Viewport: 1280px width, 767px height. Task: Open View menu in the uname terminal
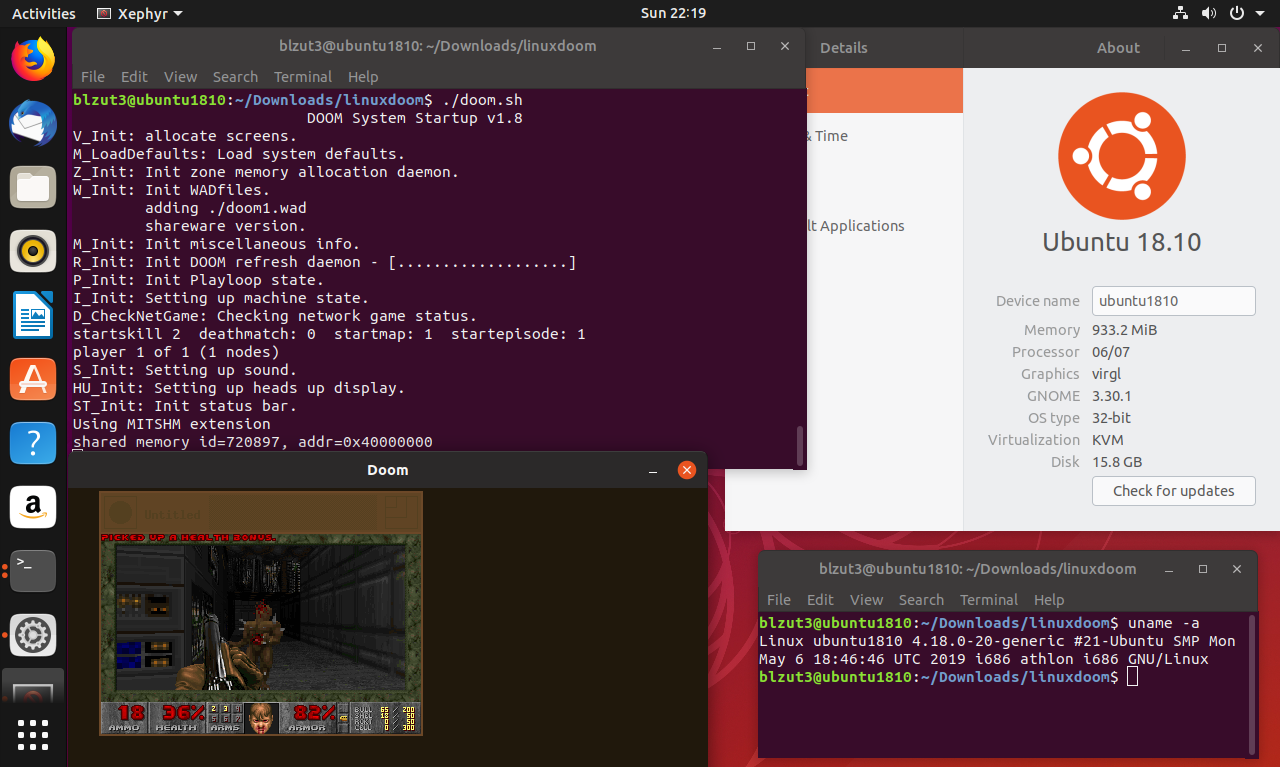867,600
